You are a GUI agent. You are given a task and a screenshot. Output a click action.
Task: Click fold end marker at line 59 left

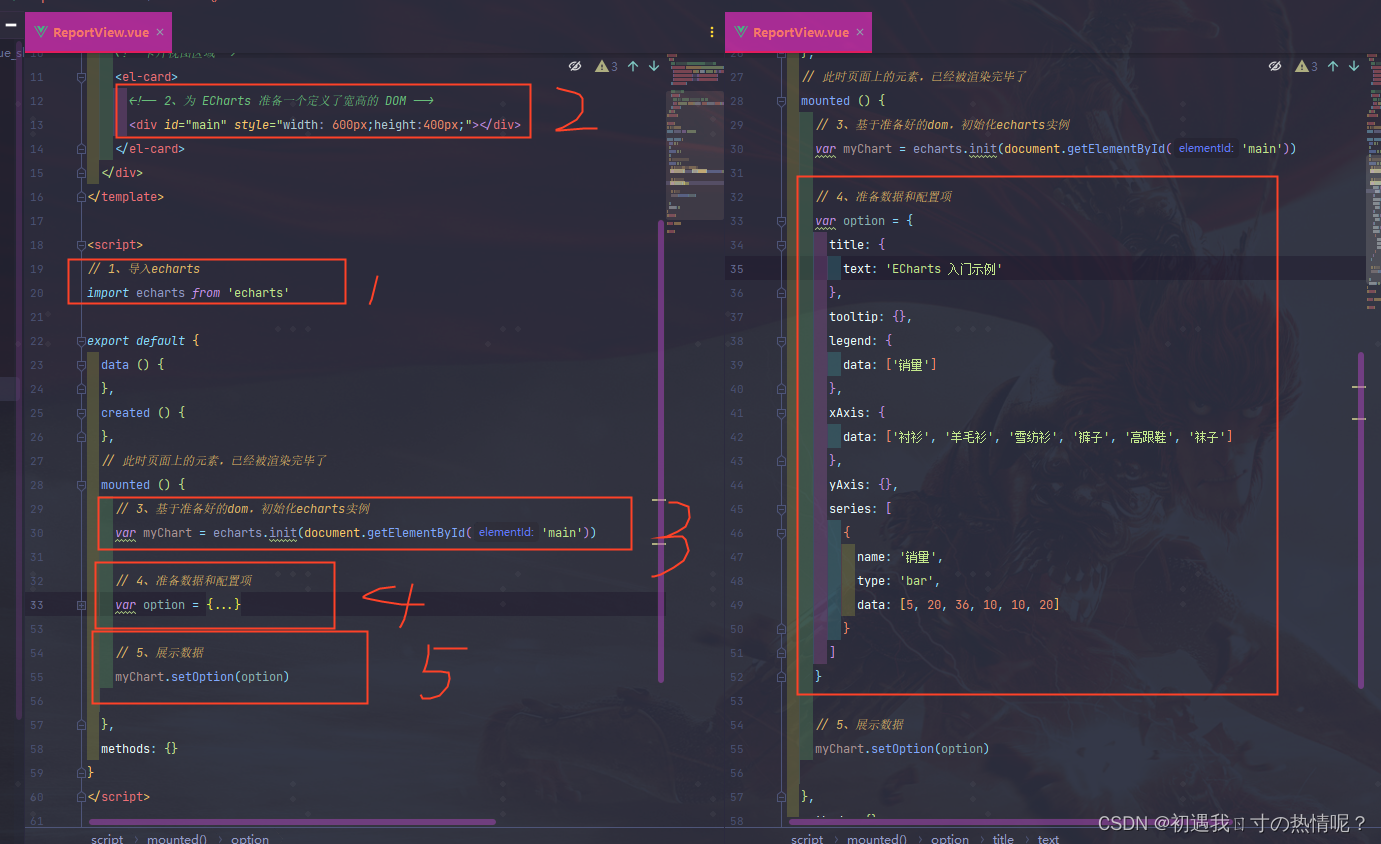pos(81,773)
